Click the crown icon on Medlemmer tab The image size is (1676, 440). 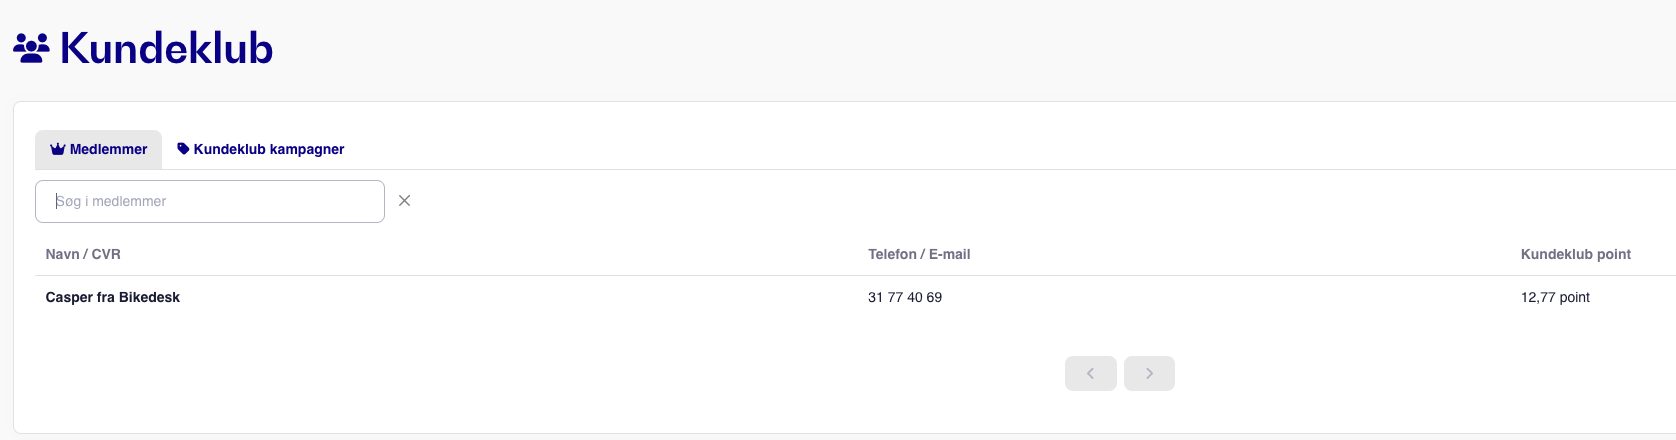click(58, 149)
